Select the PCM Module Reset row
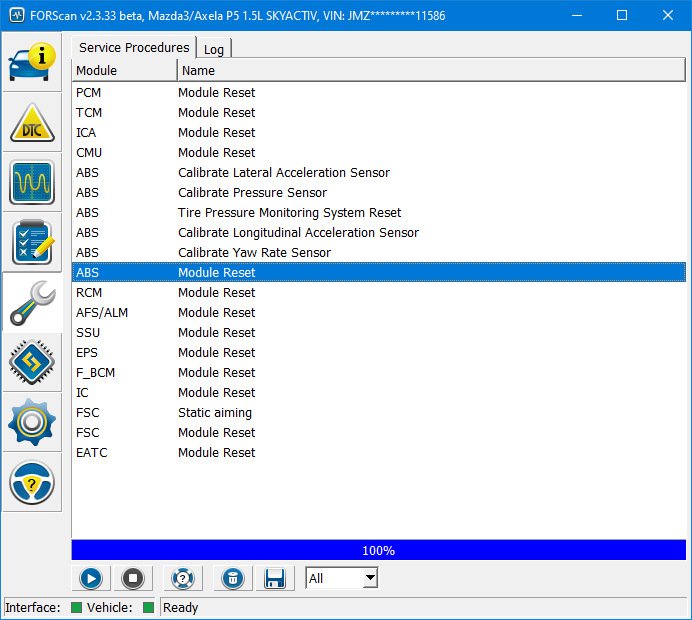This screenshot has height=620, width=692. click(x=379, y=93)
